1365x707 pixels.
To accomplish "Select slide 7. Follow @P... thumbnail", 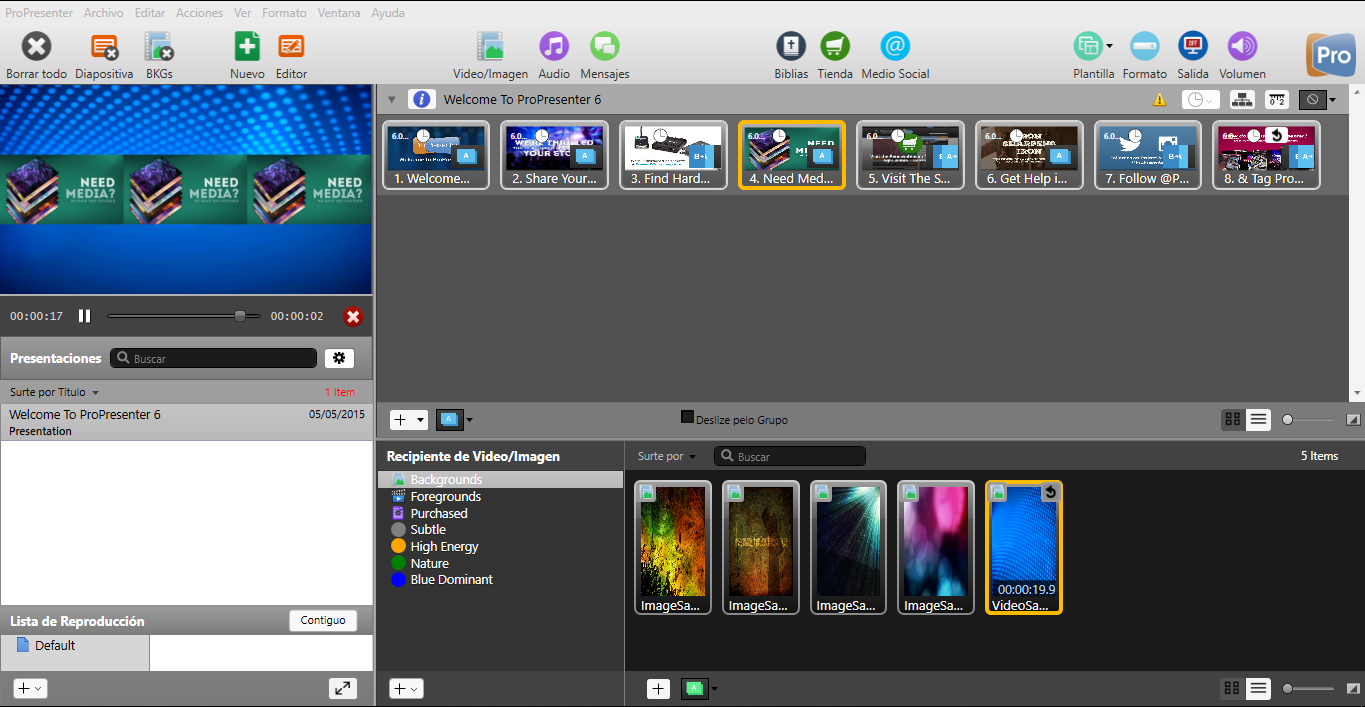I will (x=1147, y=155).
